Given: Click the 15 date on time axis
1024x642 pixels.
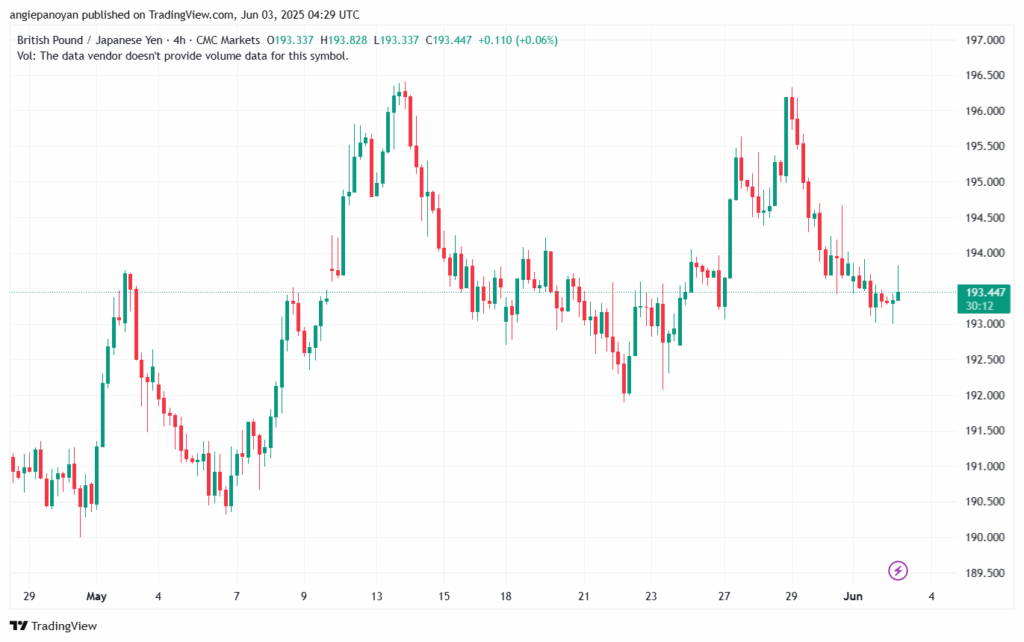Looking at the screenshot, I should 443,596.
